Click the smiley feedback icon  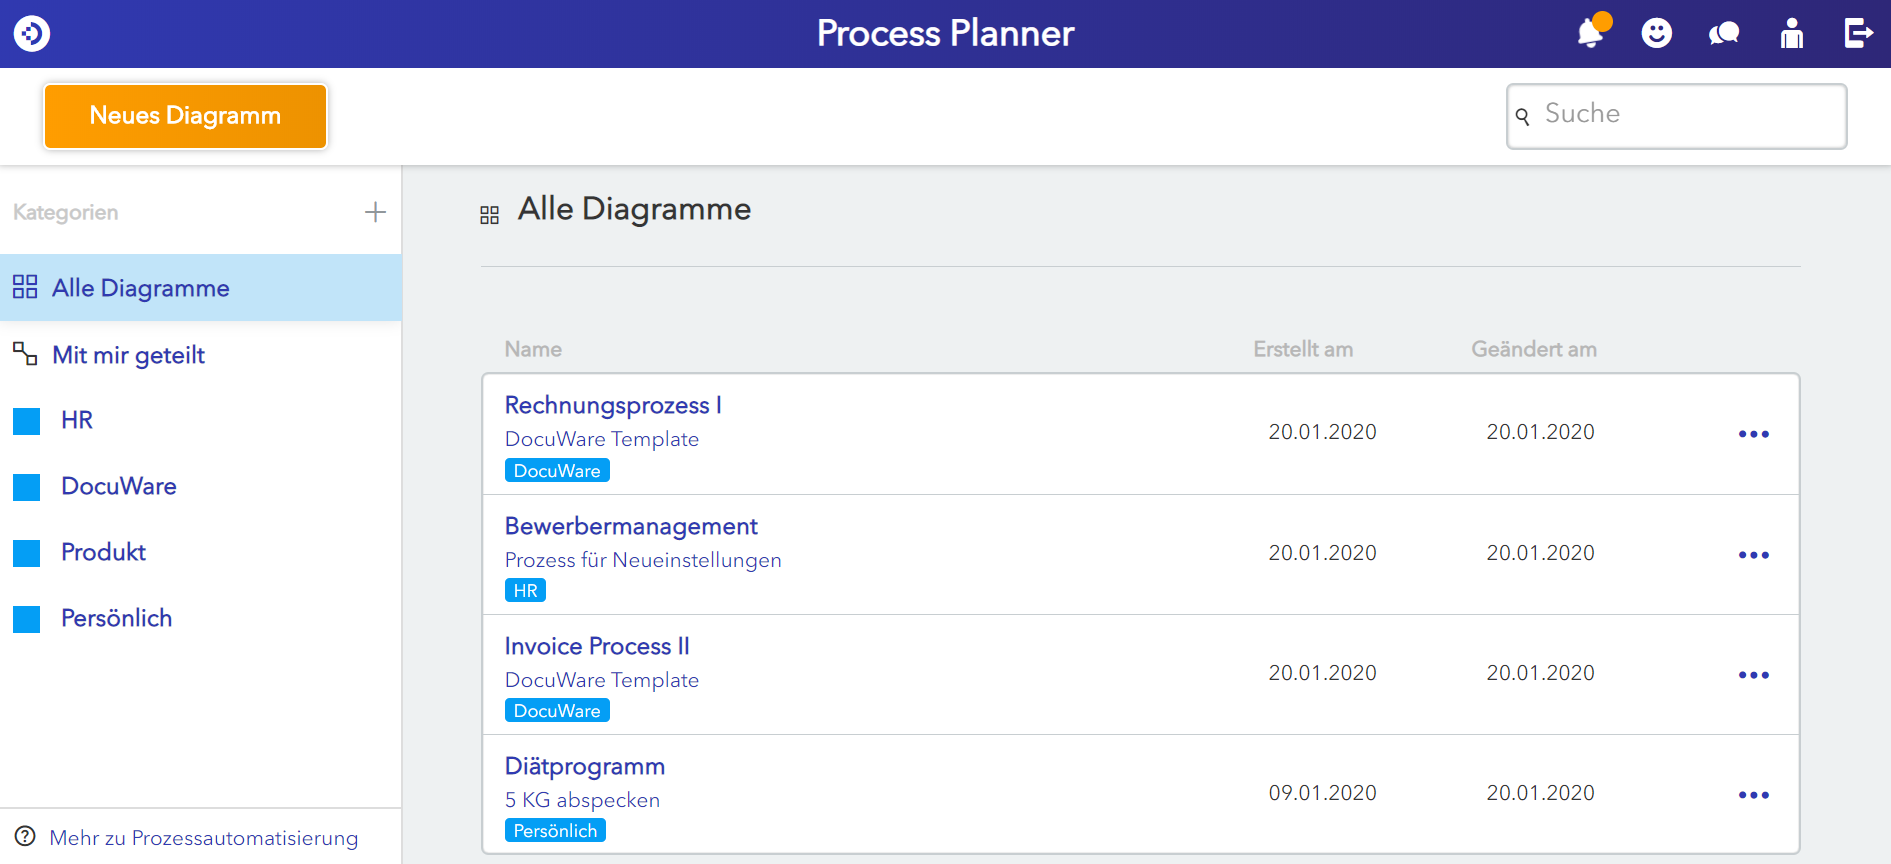pyautogui.click(x=1657, y=33)
